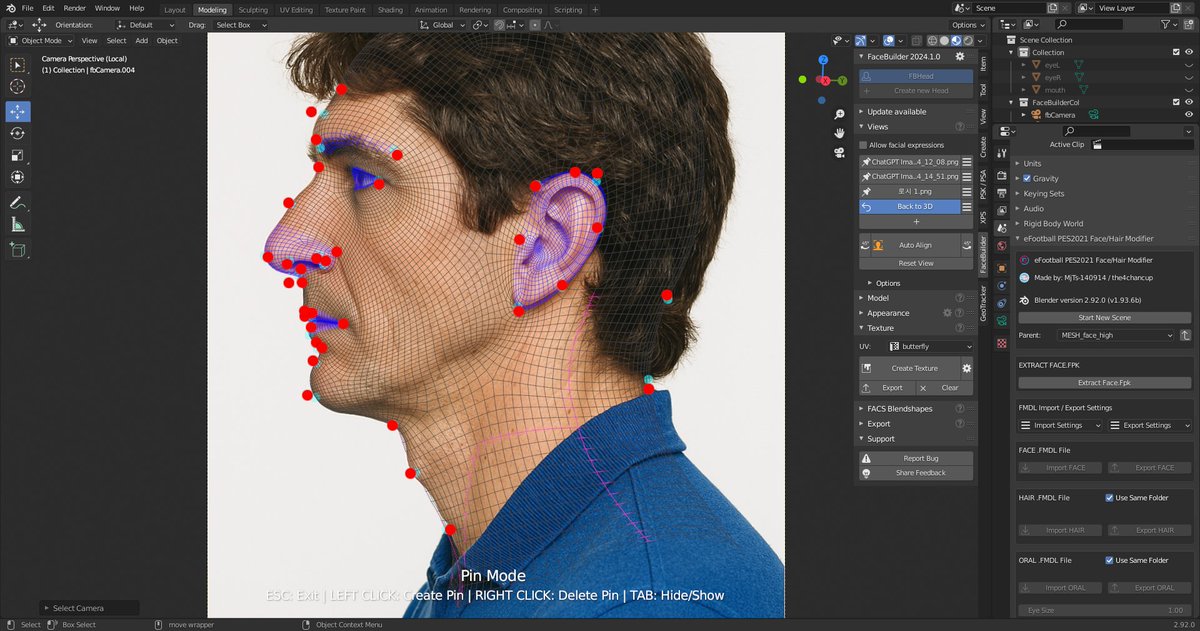Select the Scale tool
This screenshot has width=1200, height=631.
pos(18,155)
